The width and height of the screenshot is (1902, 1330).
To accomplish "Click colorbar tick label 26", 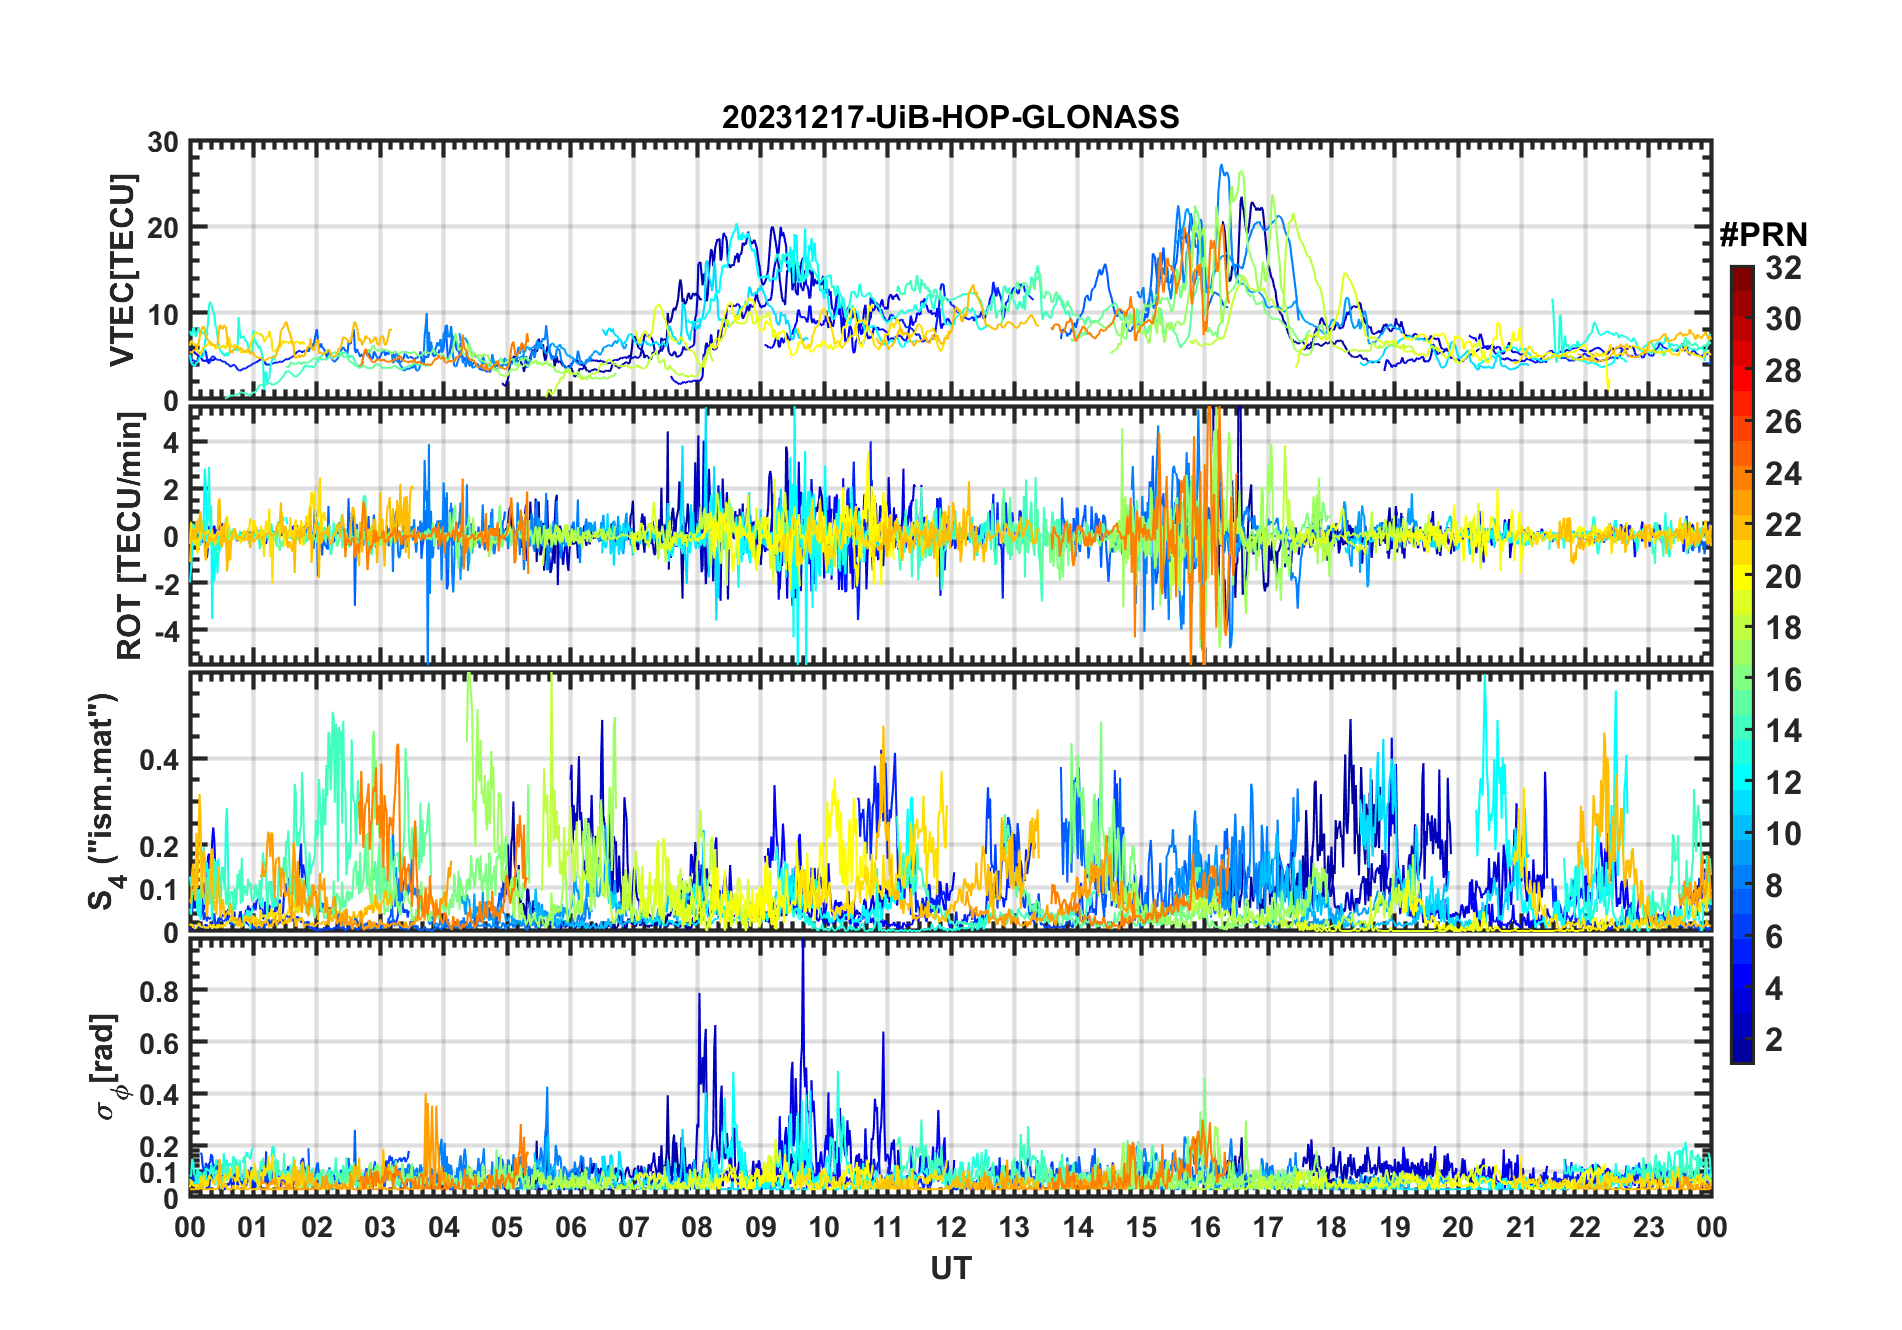I will 1783,422.
